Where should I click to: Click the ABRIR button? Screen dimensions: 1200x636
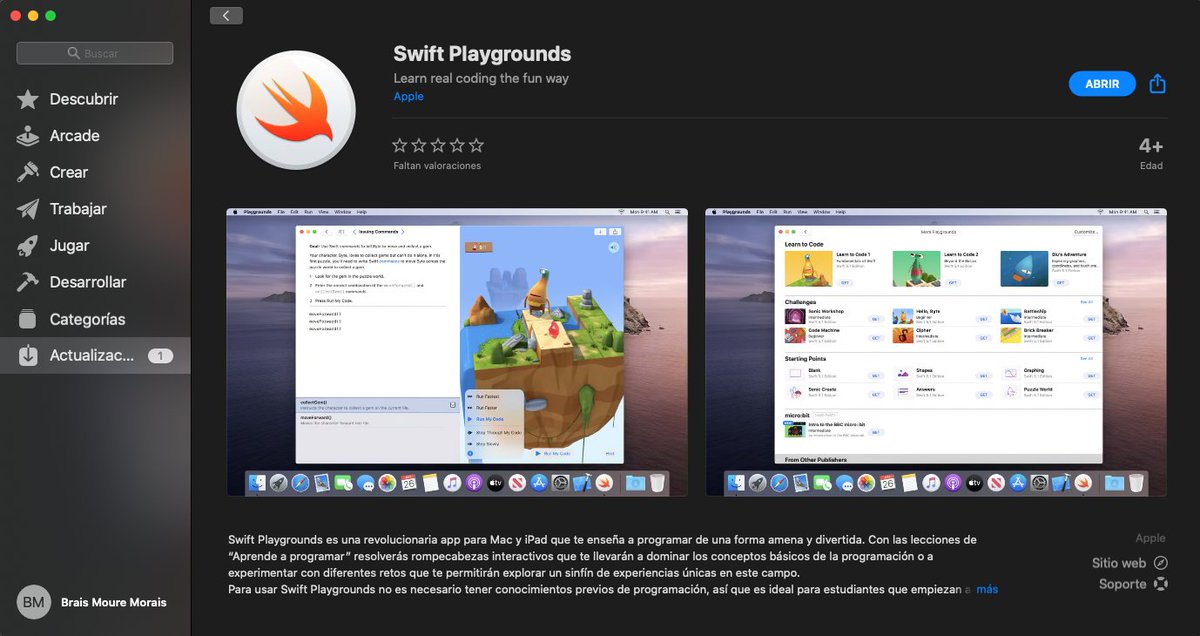click(1102, 84)
